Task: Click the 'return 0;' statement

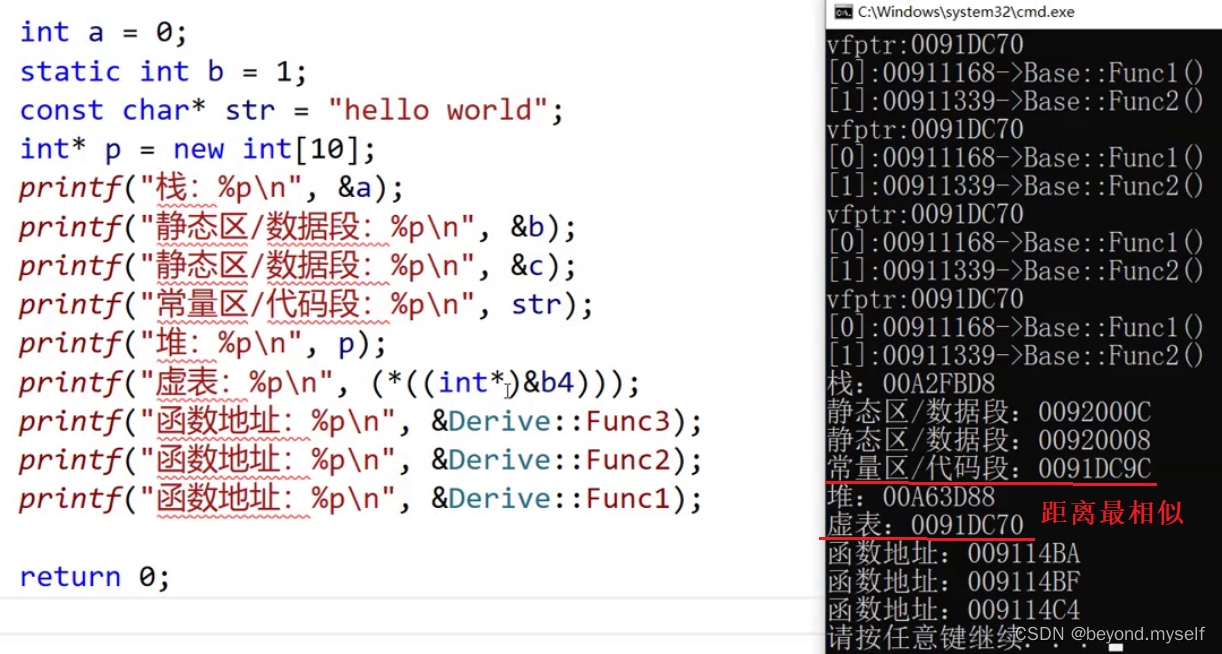Action: [x=95, y=577]
